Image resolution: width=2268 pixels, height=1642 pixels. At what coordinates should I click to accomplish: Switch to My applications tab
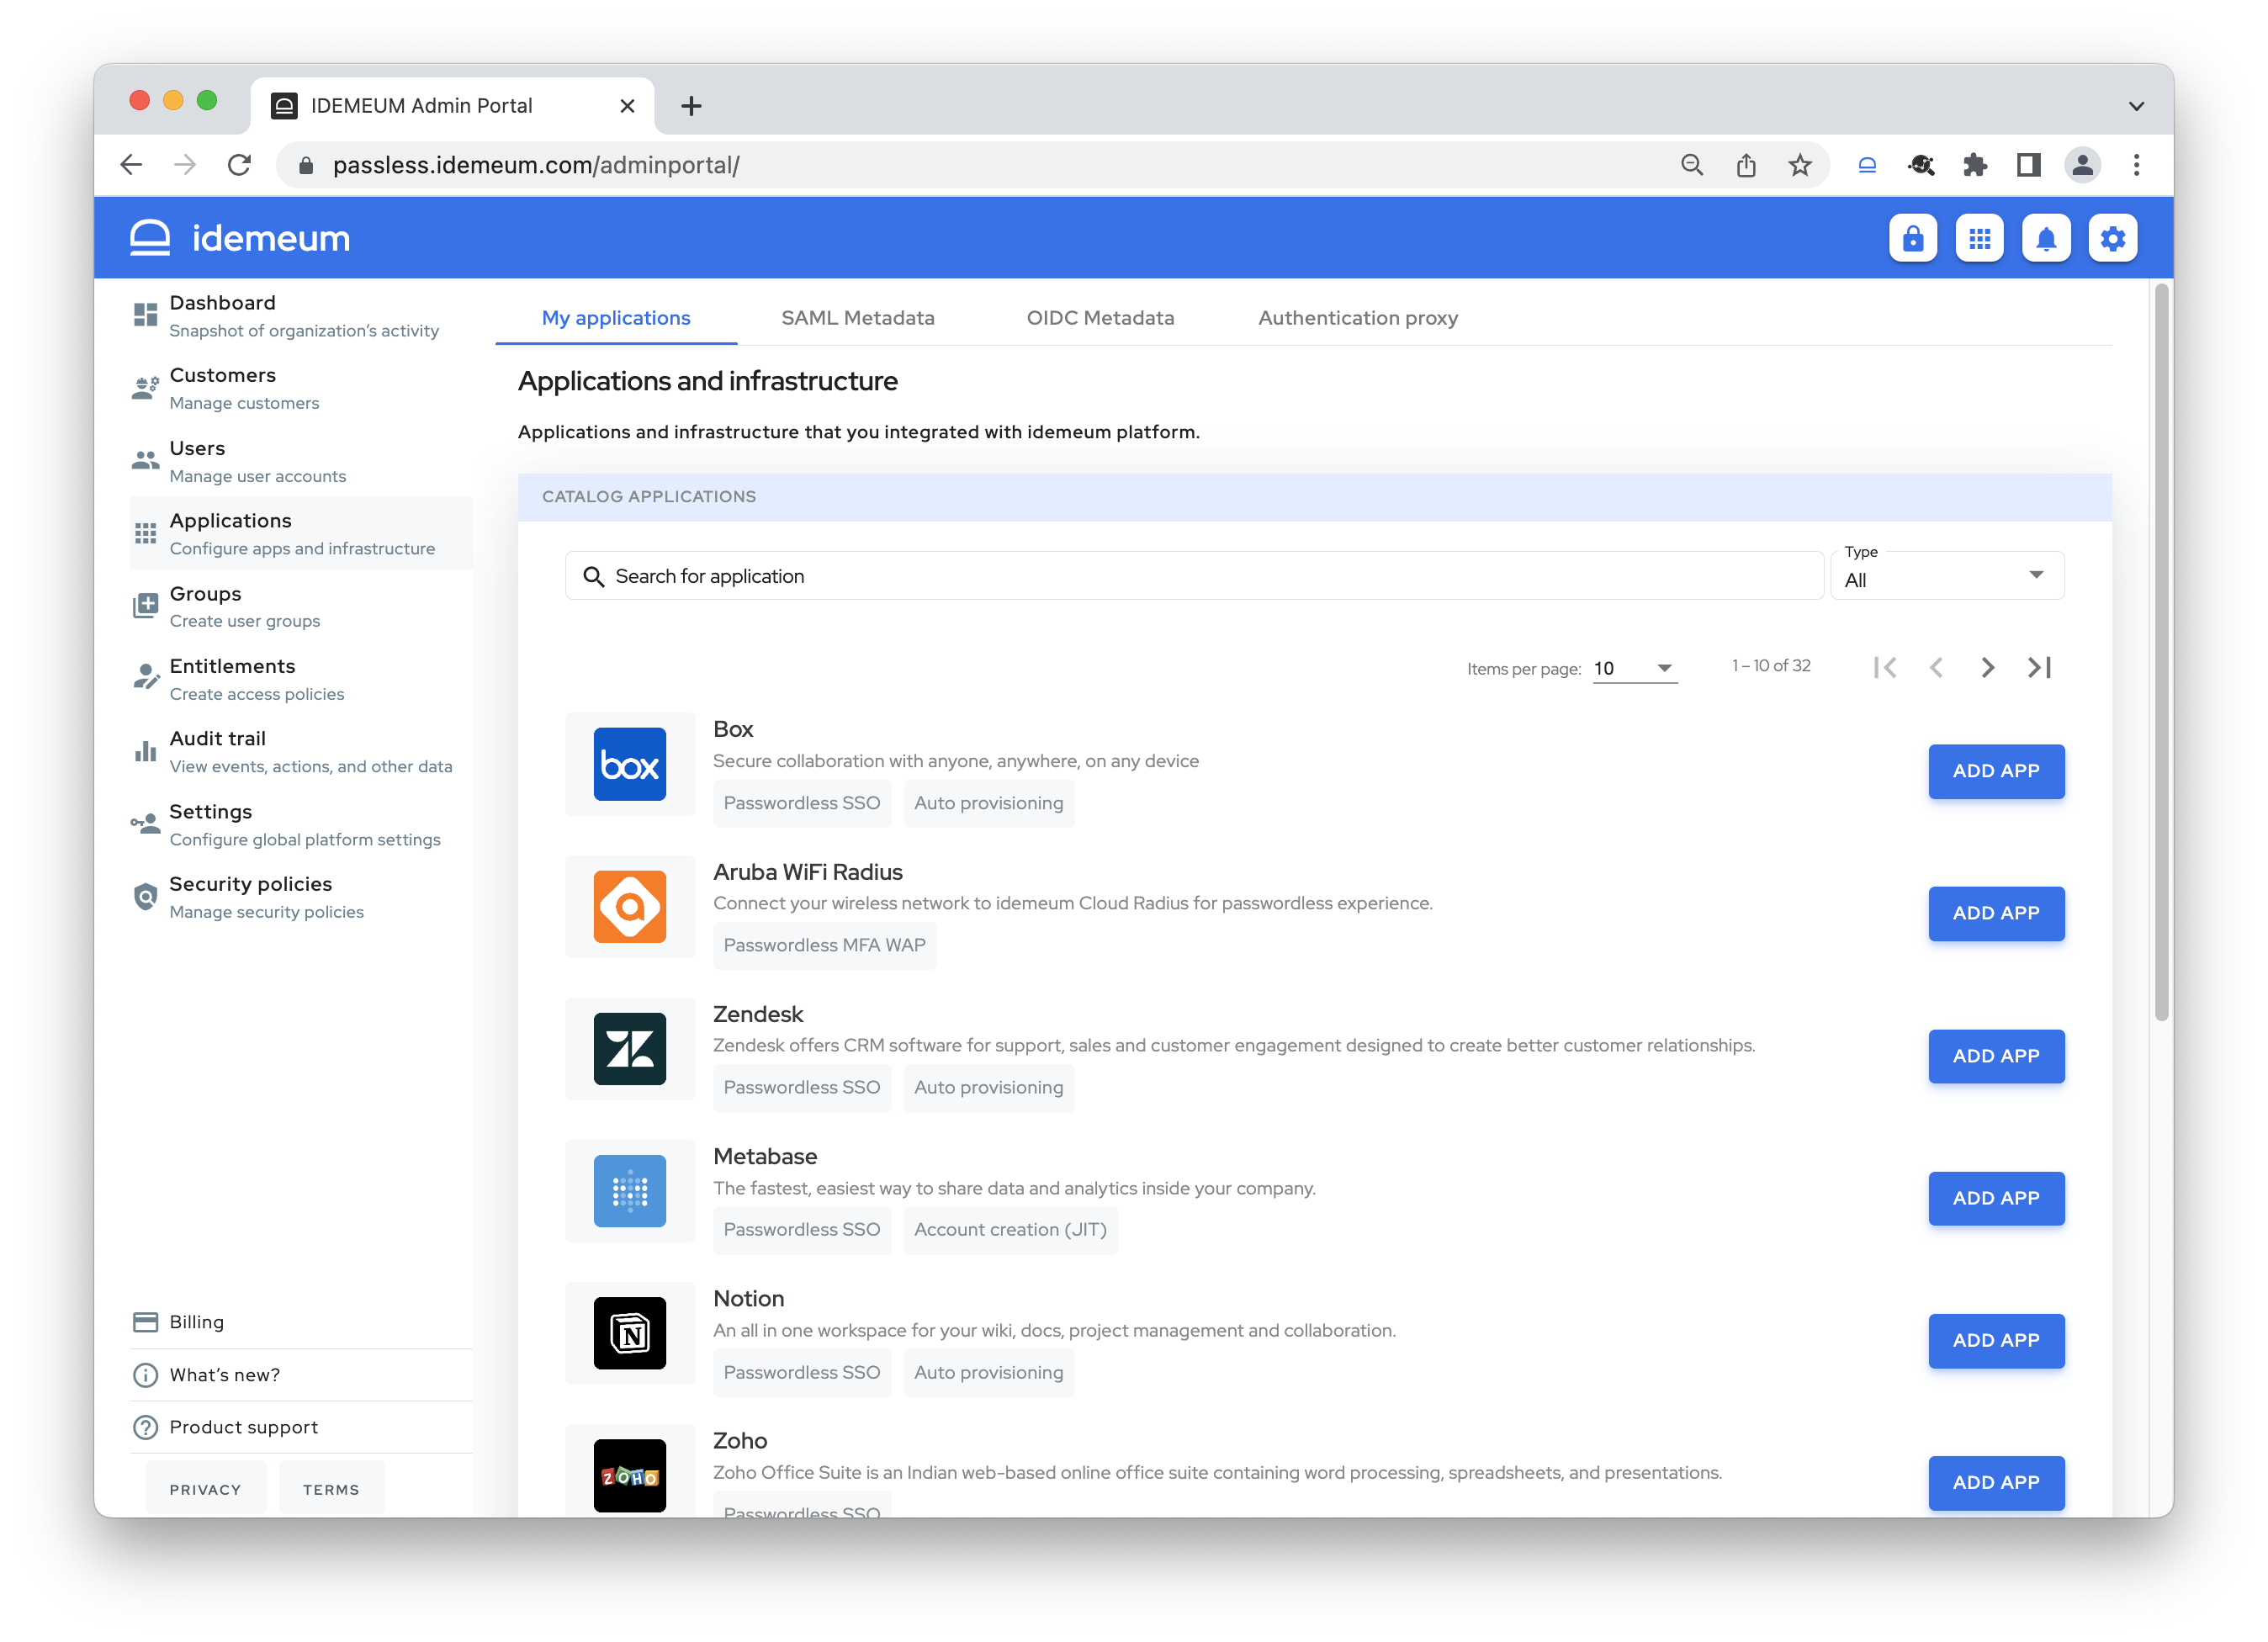click(x=616, y=318)
